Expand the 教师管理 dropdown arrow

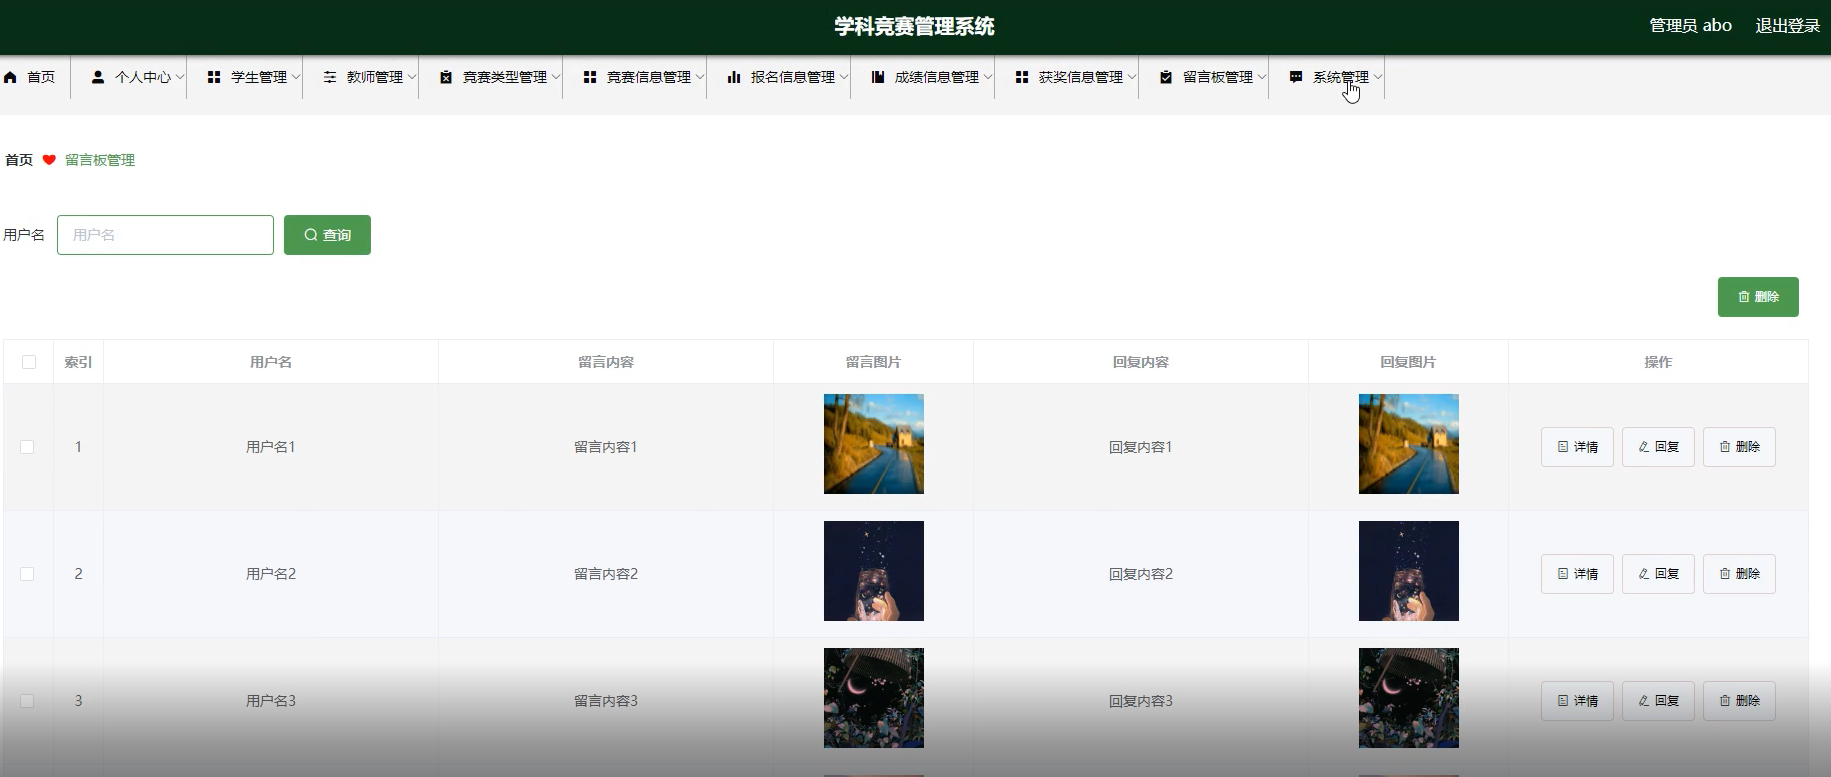pyautogui.click(x=412, y=77)
